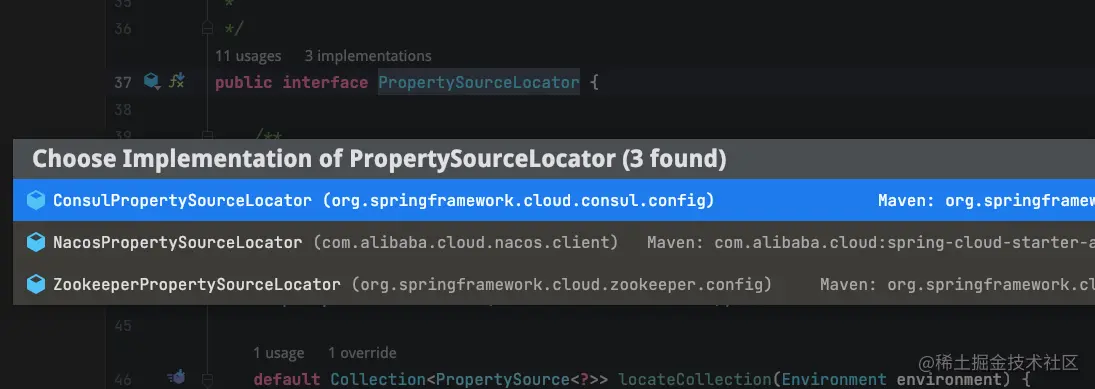This screenshot has height=389, width=1095.
Task: Select NacosPropertySourceLocator implementation
Action: pos(554,242)
